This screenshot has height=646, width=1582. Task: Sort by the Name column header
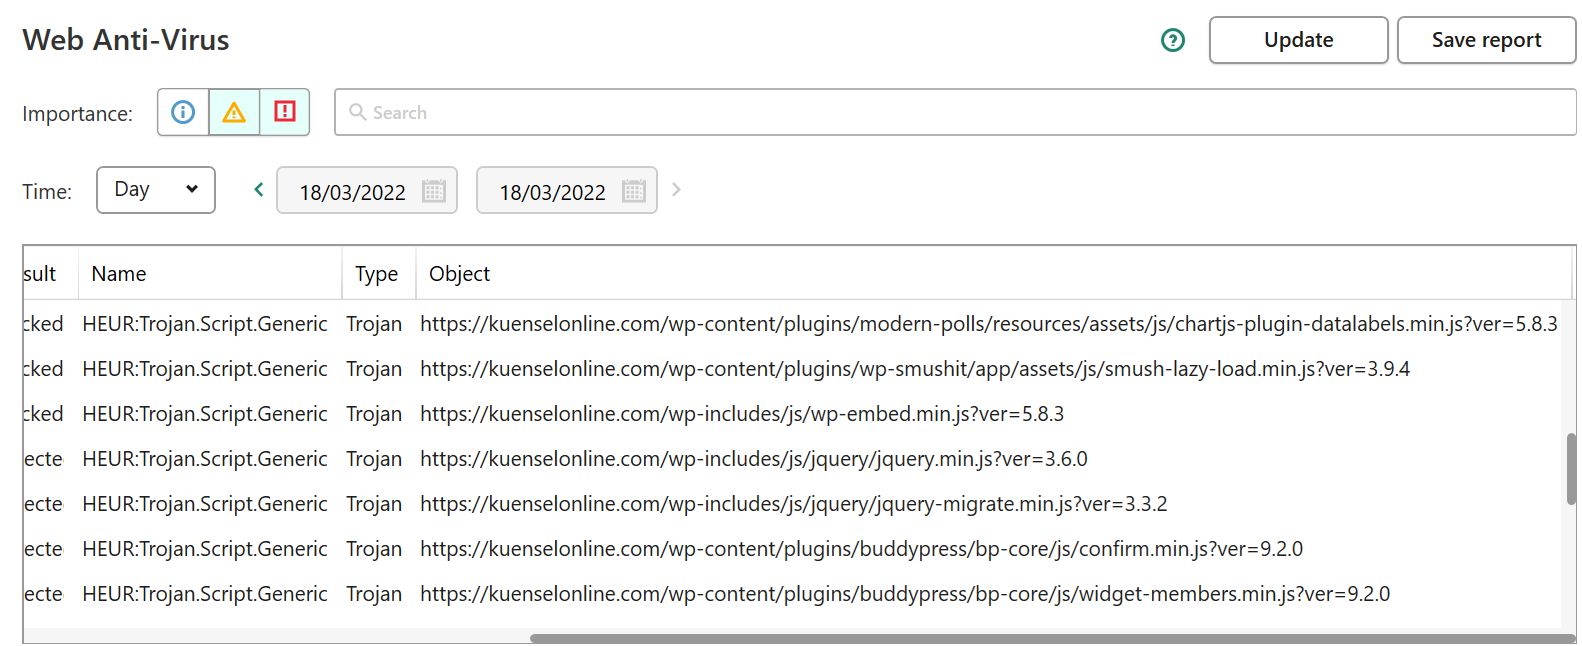[210, 273]
